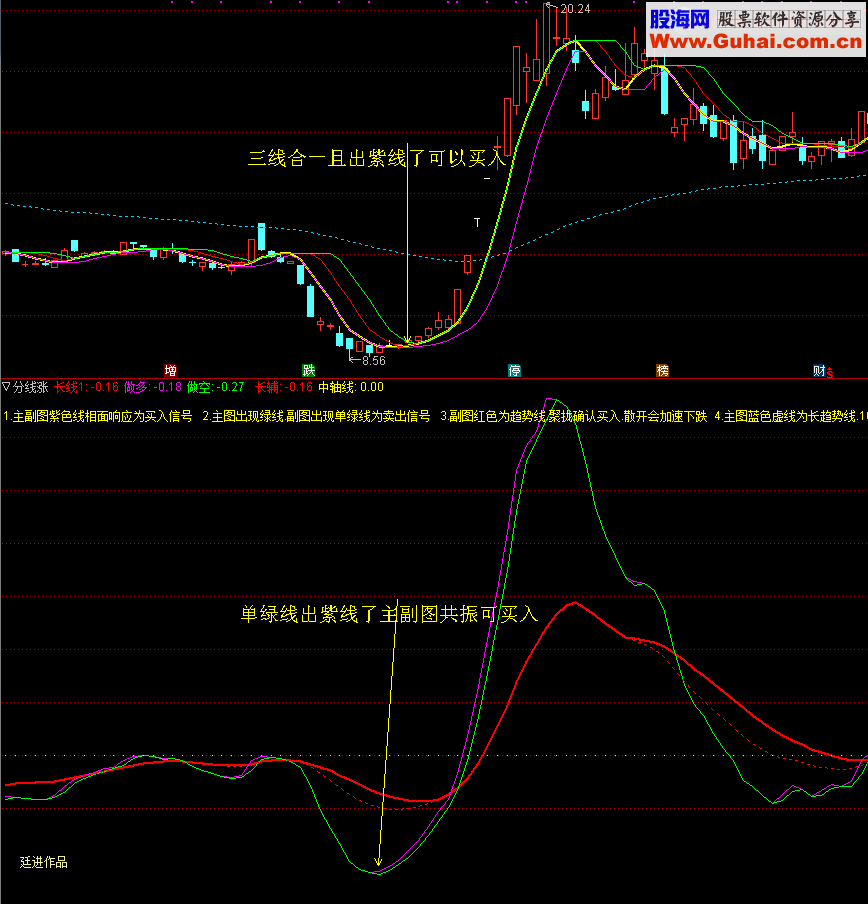Click the 股海网 logo text

(x=679, y=18)
